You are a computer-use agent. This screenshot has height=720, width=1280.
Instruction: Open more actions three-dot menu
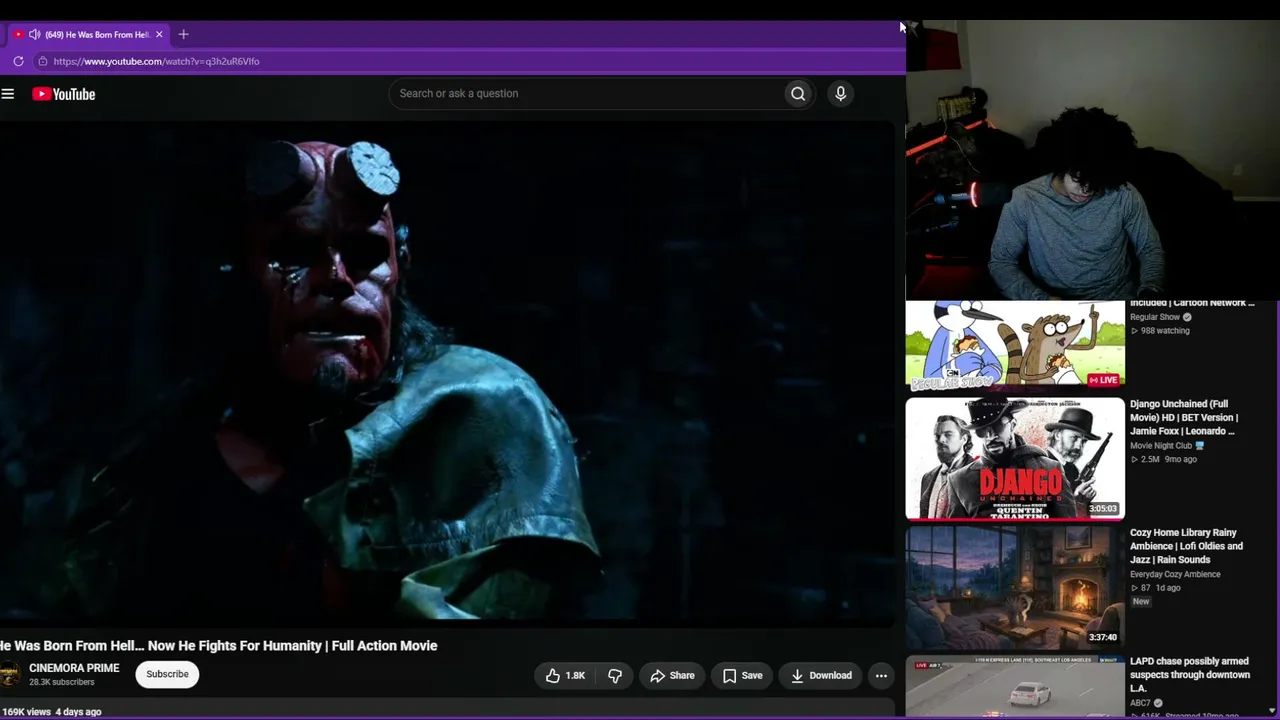click(881, 676)
